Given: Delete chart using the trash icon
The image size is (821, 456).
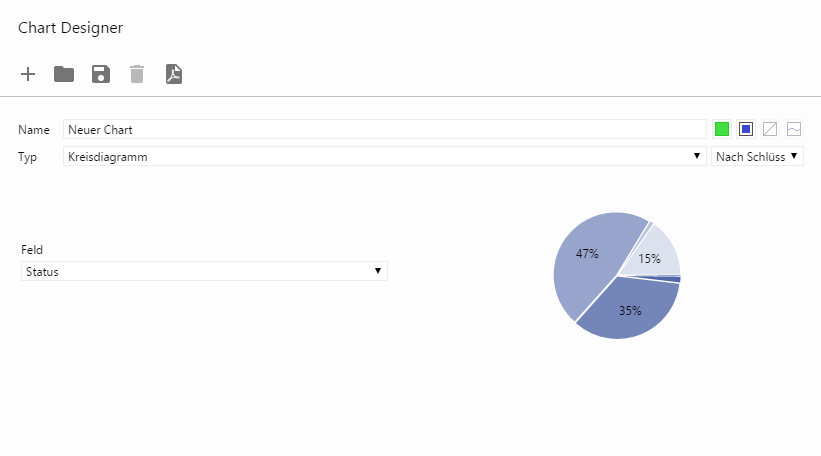Looking at the screenshot, I should tap(137, 74).
